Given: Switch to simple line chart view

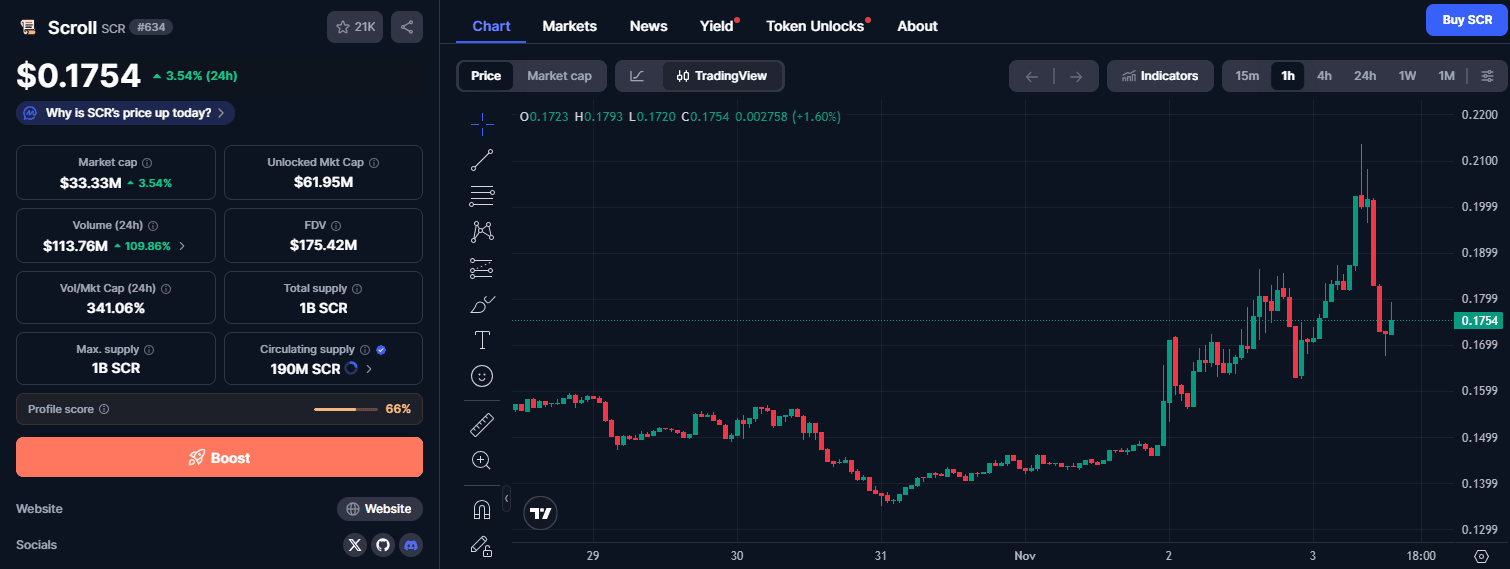Looking at the screenshot, I should tap(638, 76).
